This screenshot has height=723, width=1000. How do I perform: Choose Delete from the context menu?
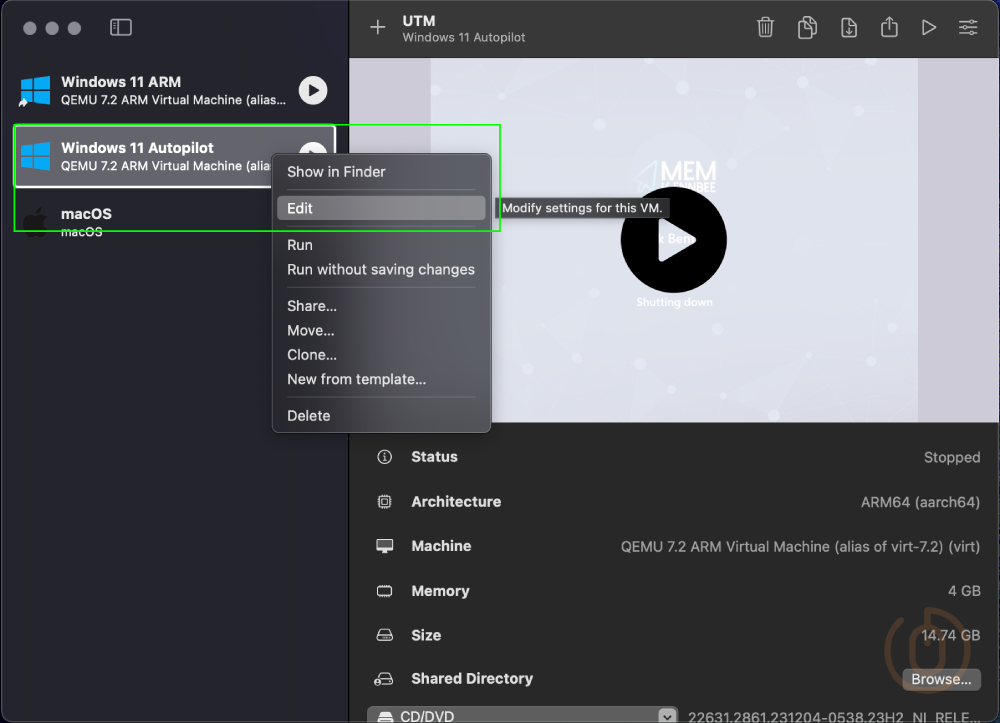tap(308, 415)
